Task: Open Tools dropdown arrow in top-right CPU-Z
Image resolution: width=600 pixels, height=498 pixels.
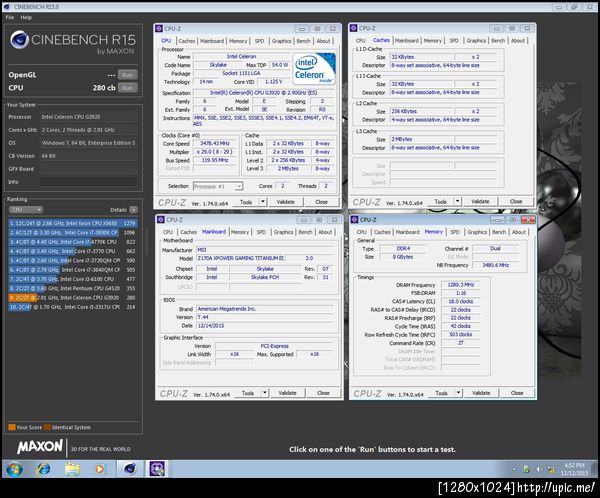Action: click(458, 201)
